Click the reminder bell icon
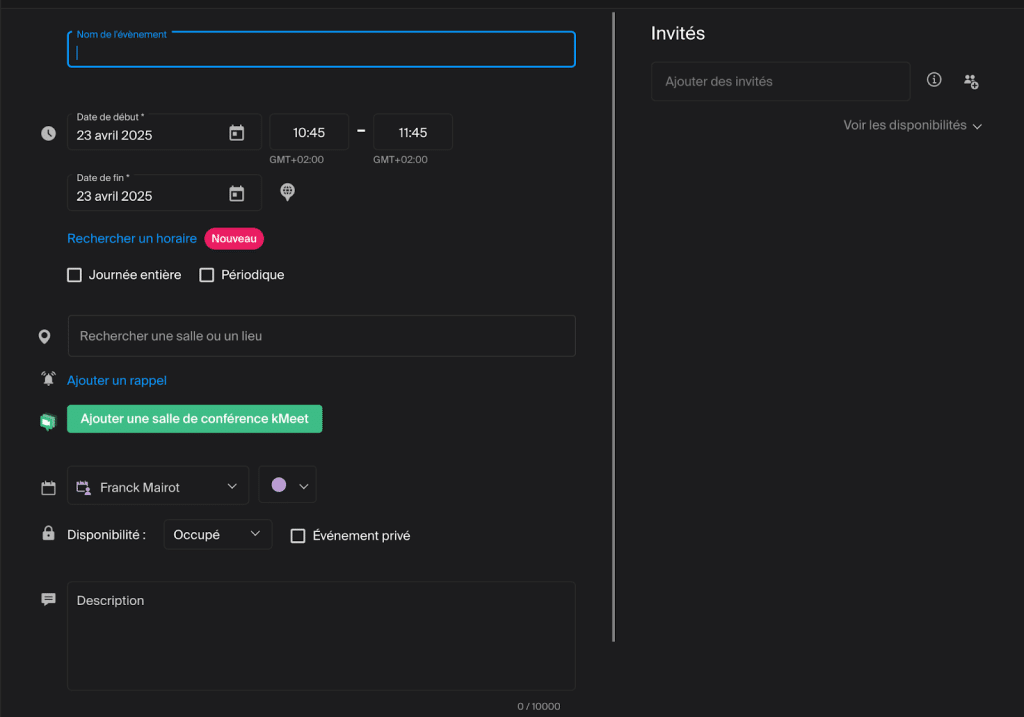Viewport: 1024px width, 717px height. click(48, 379)
